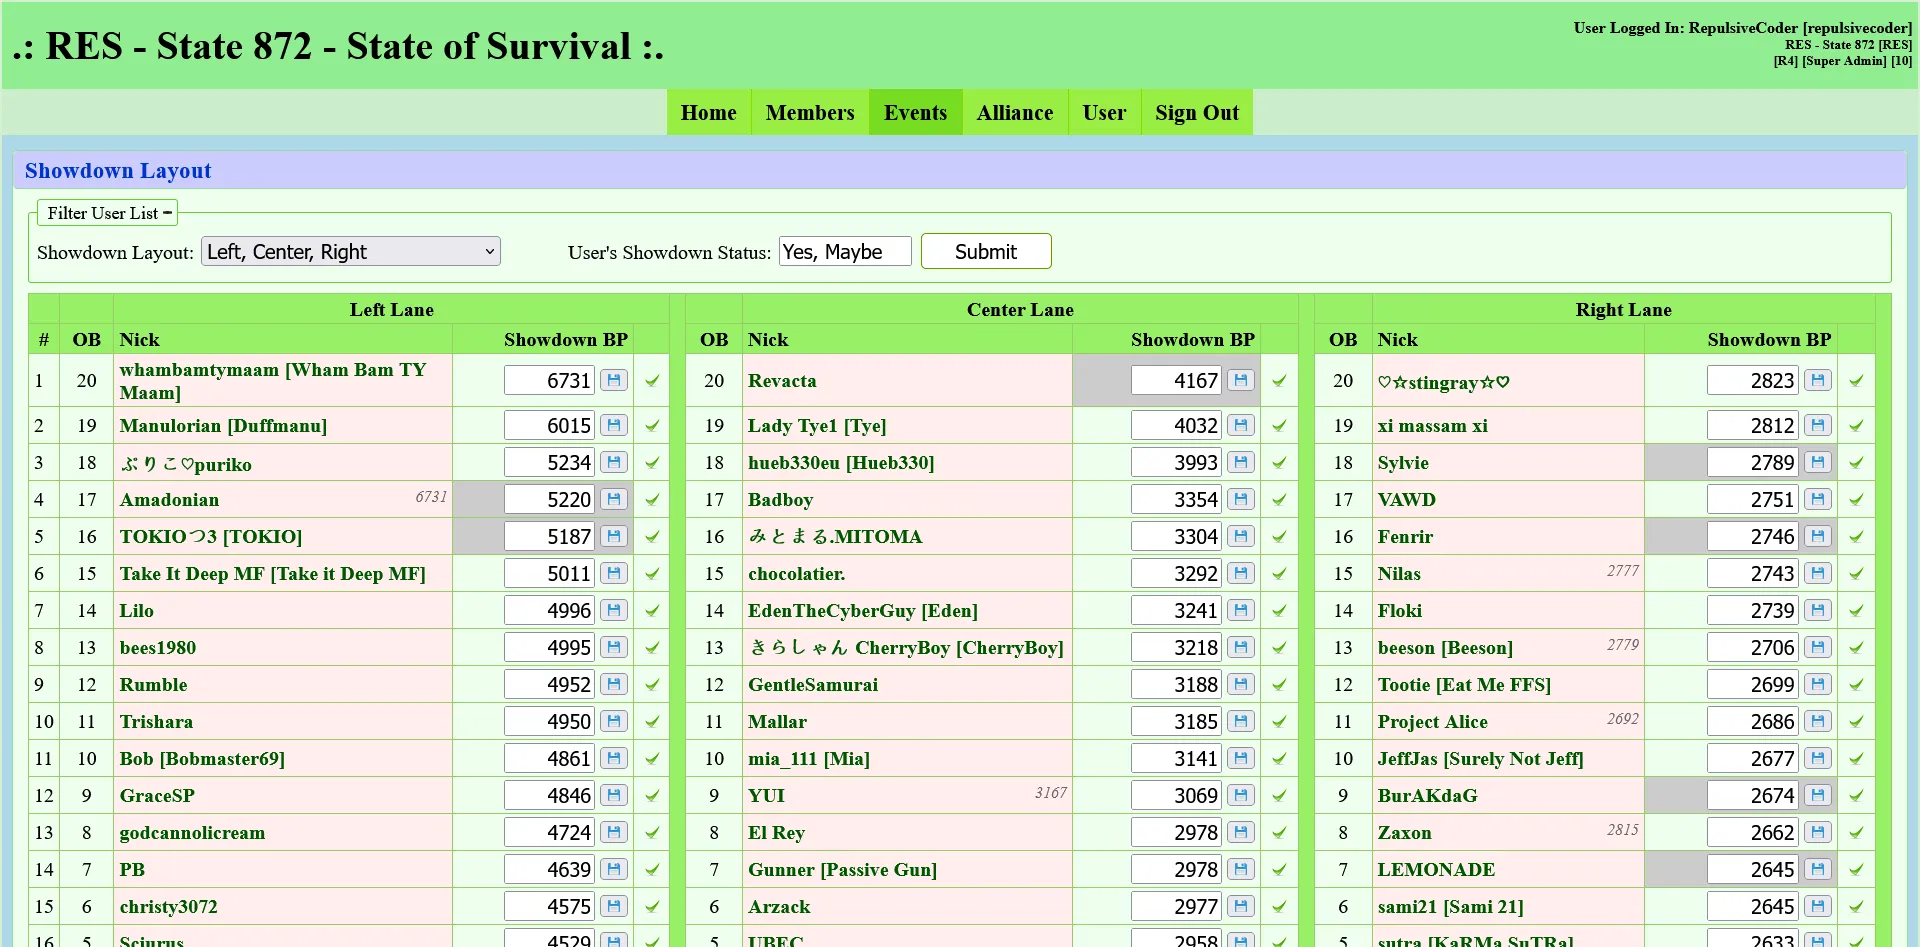Open member link hueb330eu [Hueb330]
This screenshot has width=1920, height=947.
pos(841,462)
